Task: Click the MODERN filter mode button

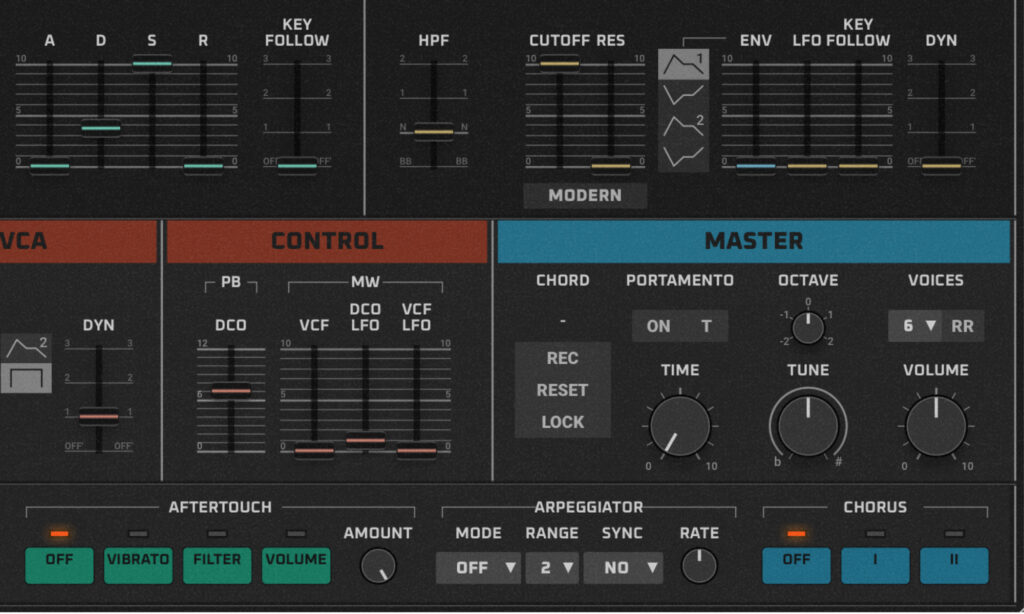Action: coord(585,196)
